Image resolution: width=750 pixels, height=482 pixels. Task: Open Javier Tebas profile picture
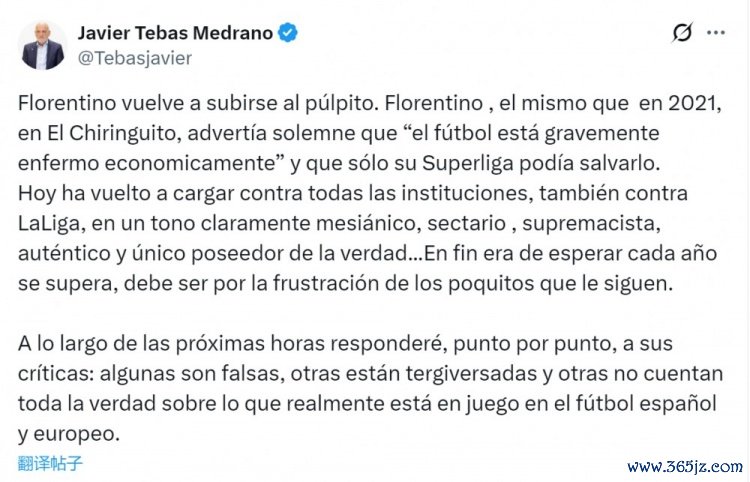[x=43, y=45]
